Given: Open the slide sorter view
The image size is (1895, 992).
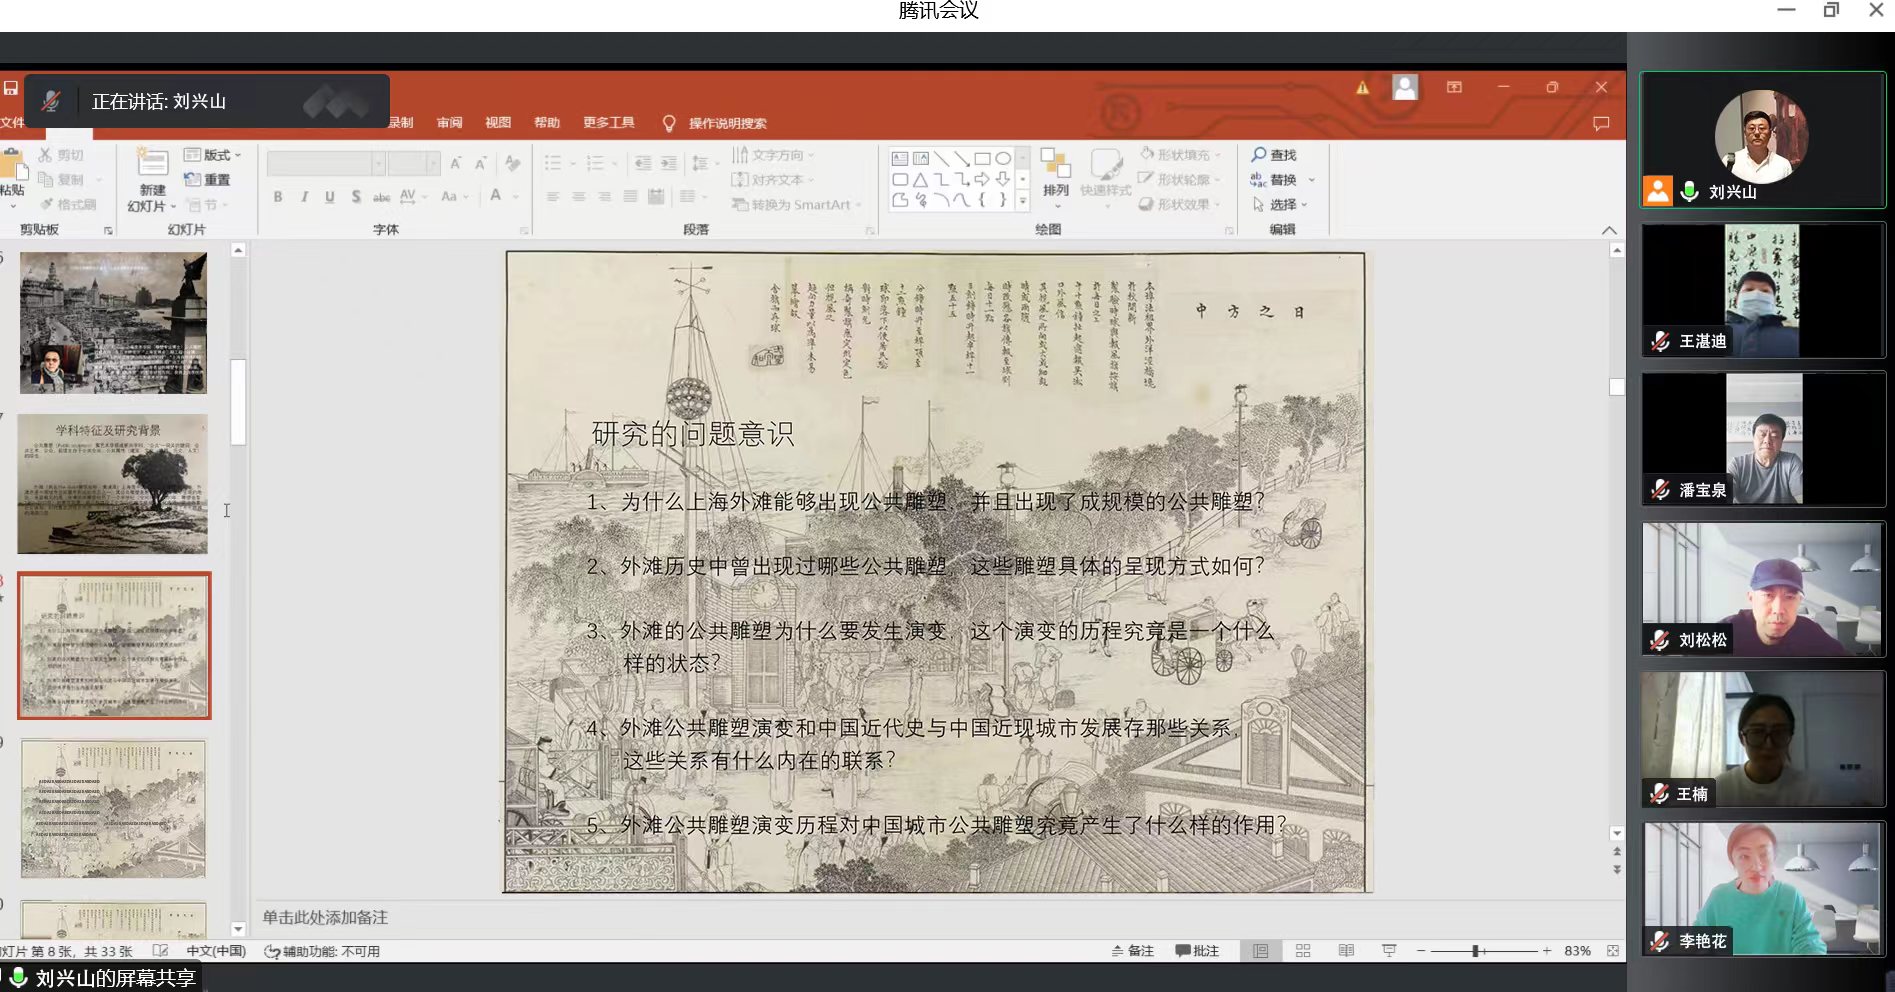Looking at the screenshot, I should 1303,951.
